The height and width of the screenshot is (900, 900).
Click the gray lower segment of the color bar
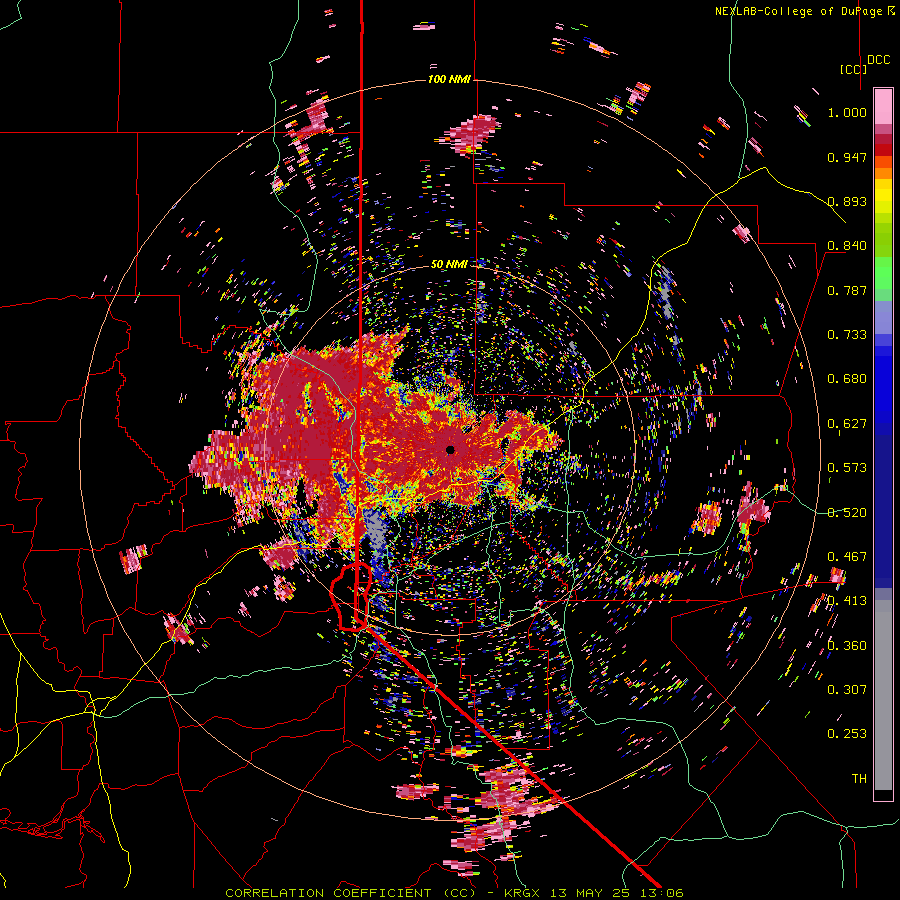click(x=883, y=695)
